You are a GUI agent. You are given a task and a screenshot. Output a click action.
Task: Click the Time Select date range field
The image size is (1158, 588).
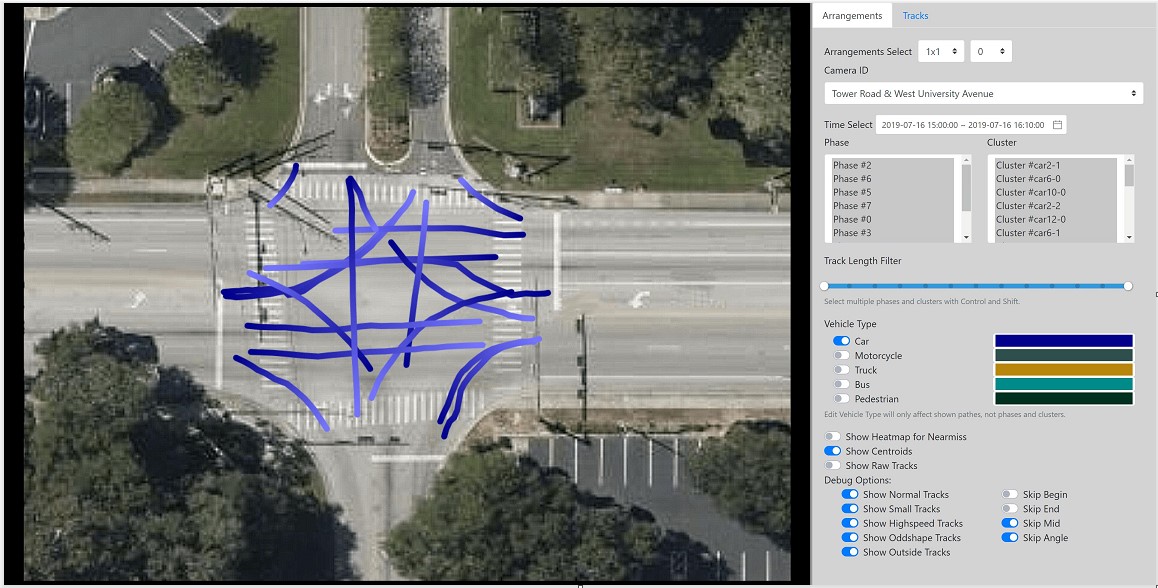coord(962,125)
